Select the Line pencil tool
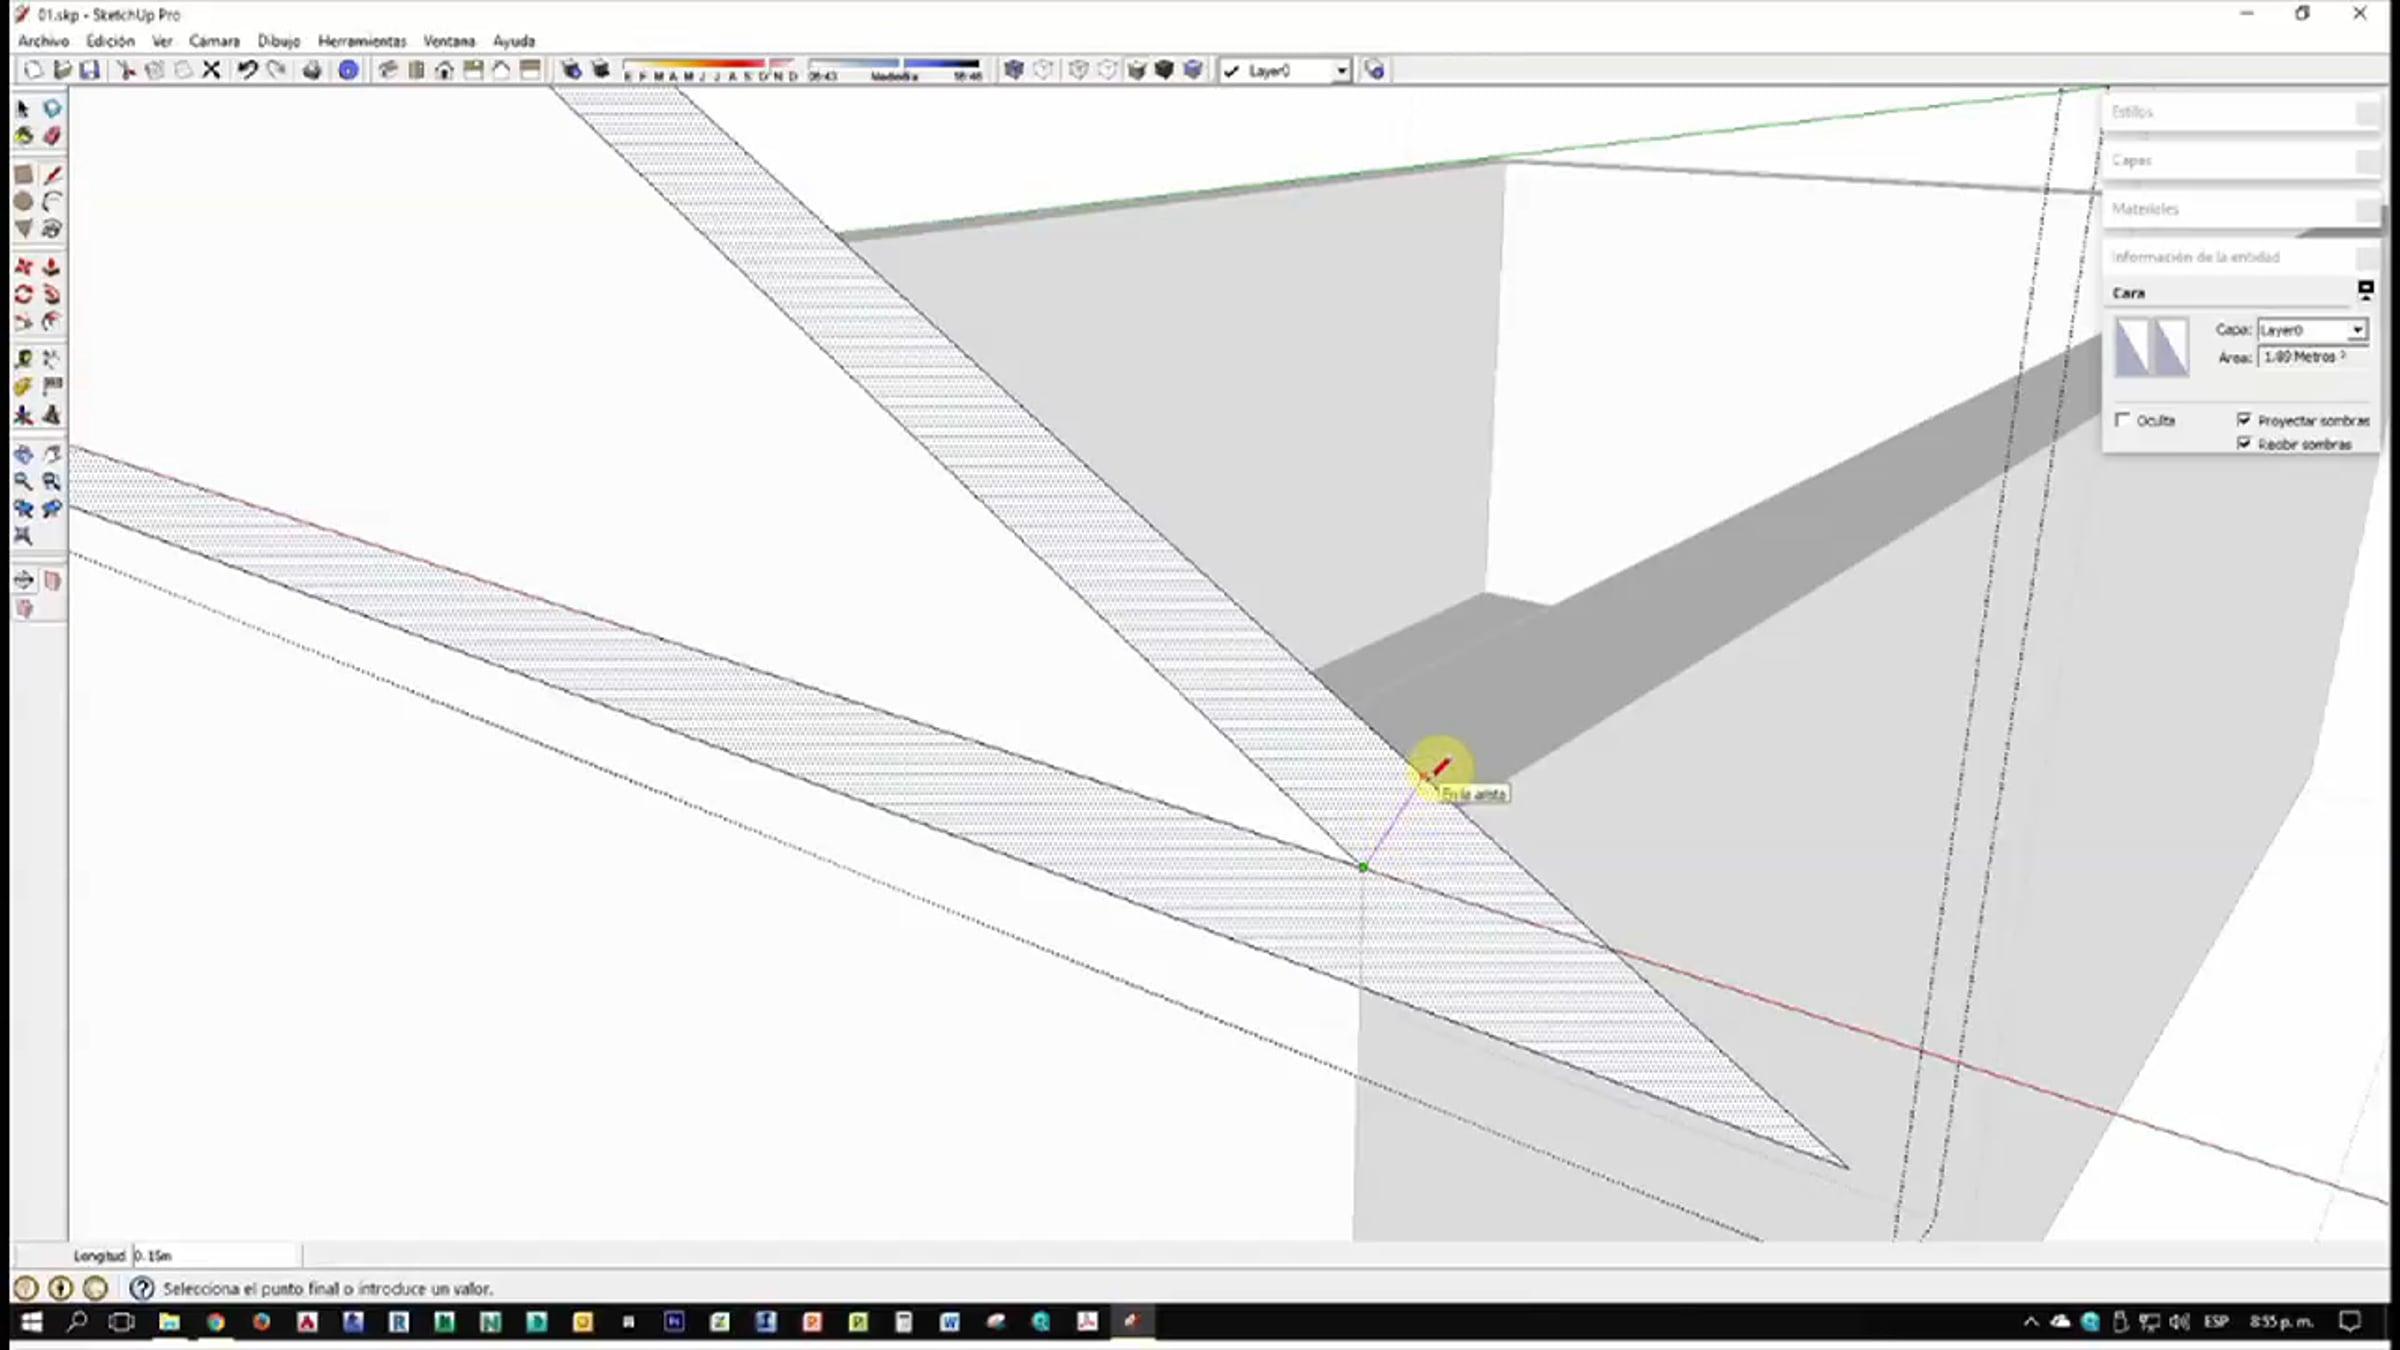This screenshot has height=1350, width=2400. [52, 175]
